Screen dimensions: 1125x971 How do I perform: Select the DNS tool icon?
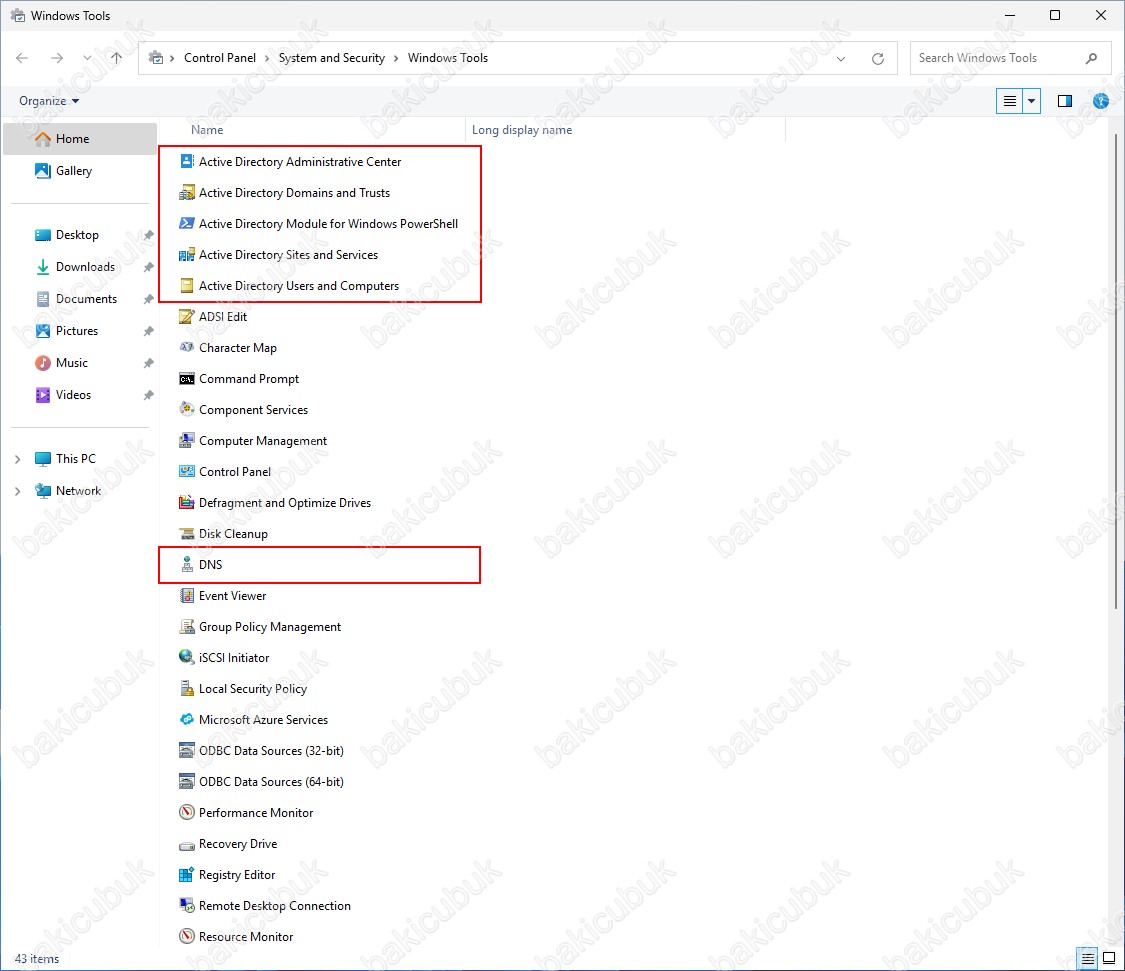187,565
